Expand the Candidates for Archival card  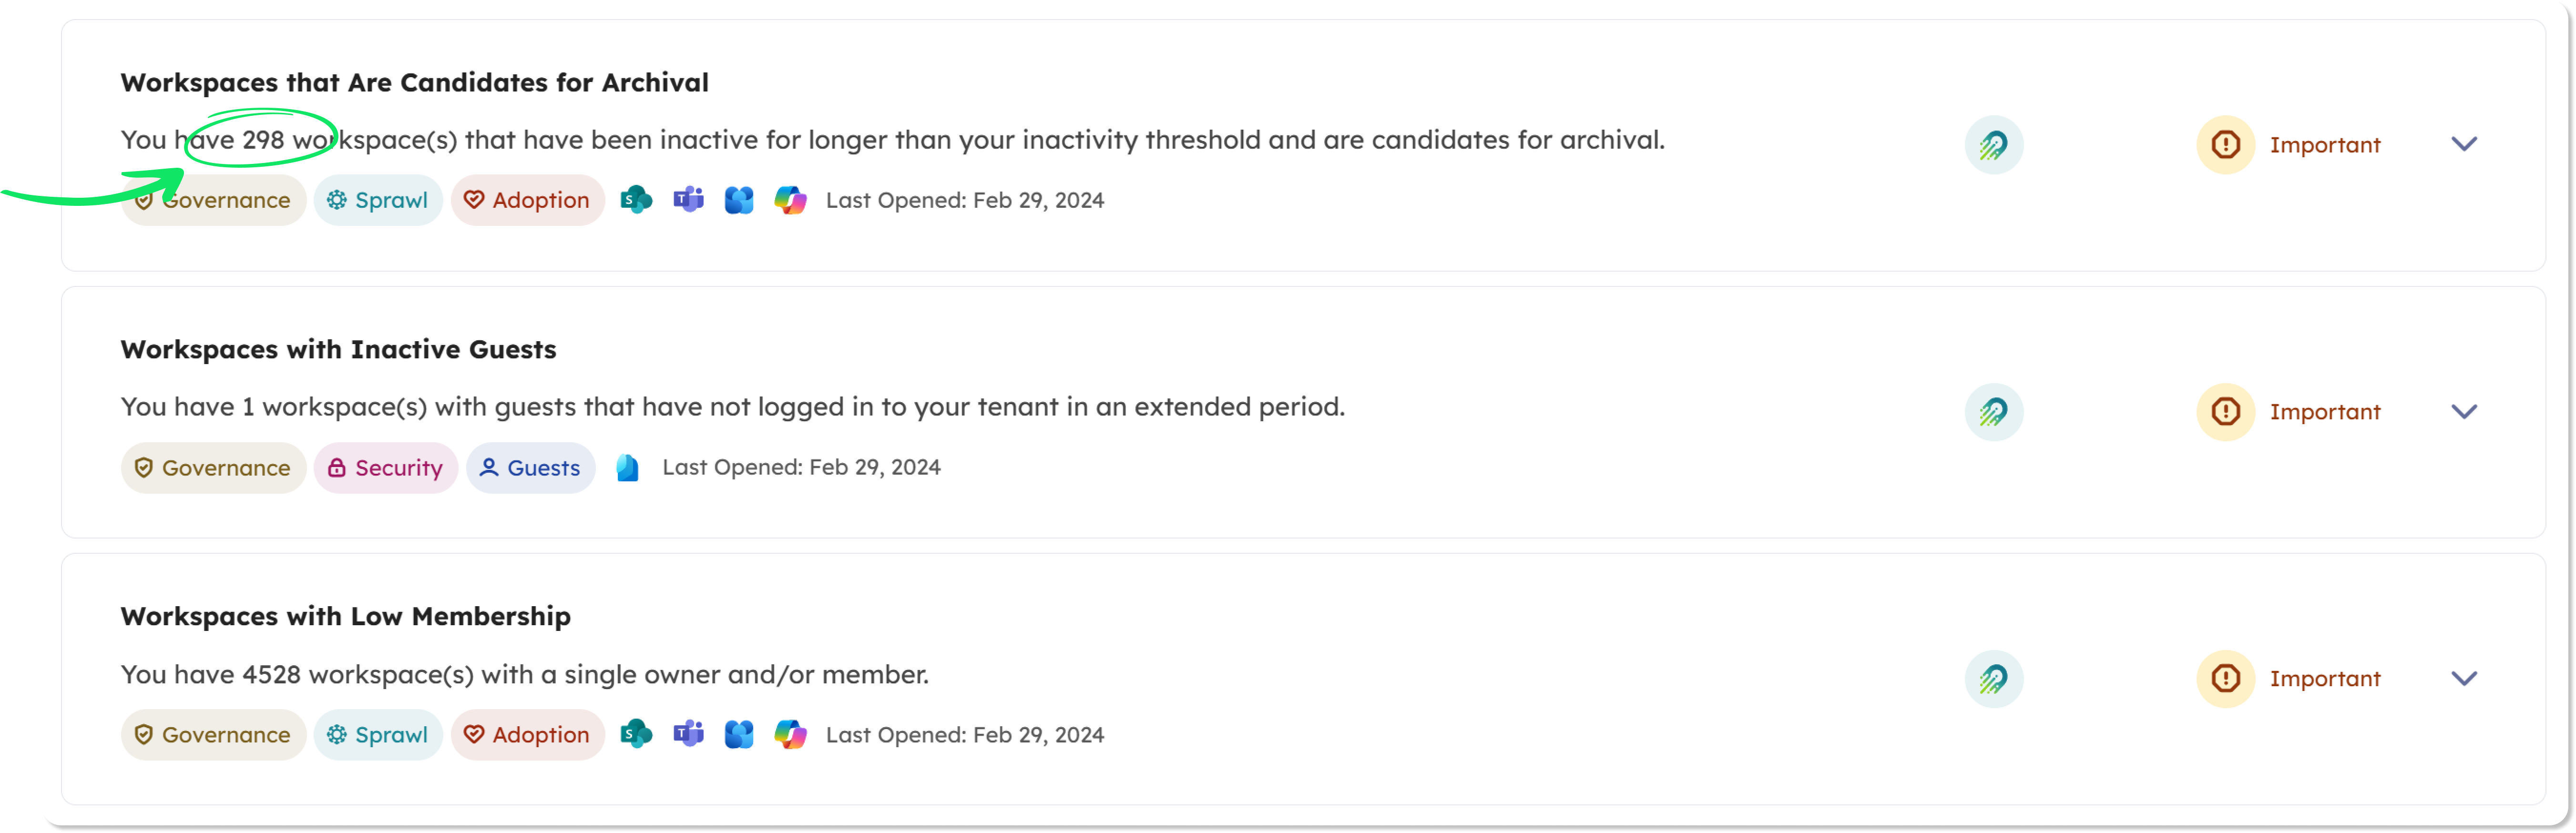coord(2464,144)
